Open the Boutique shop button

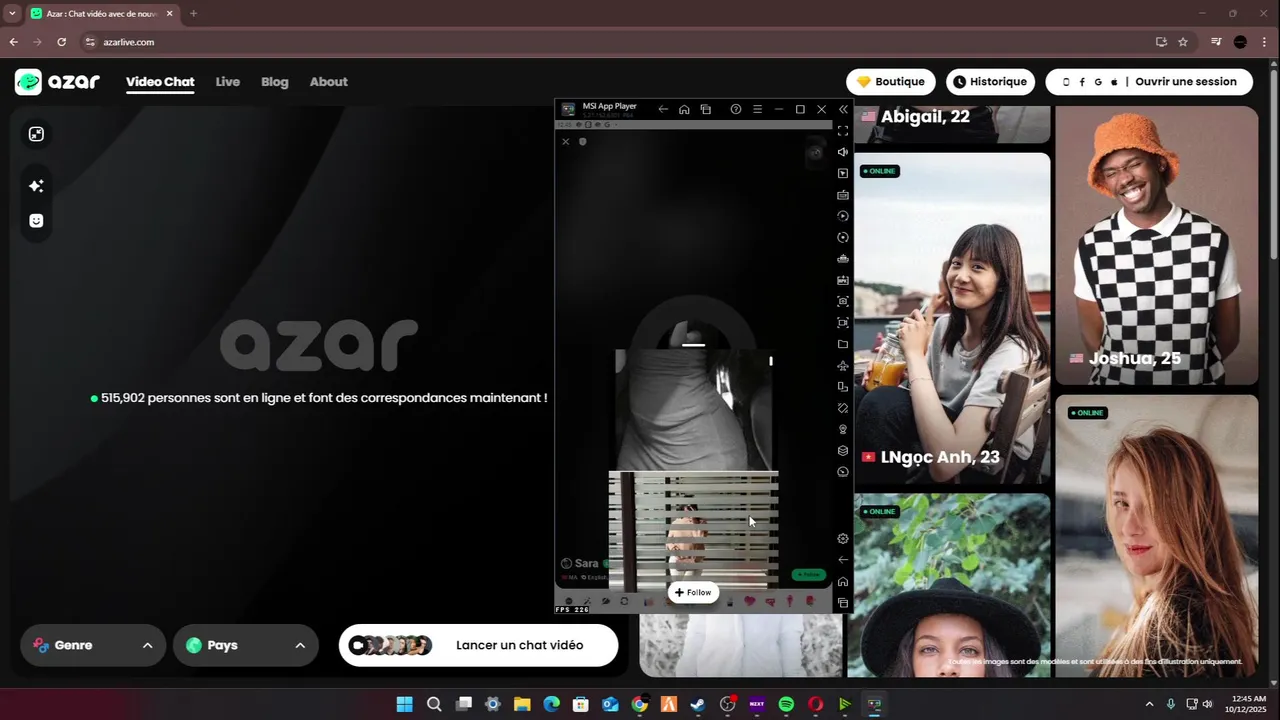pyautogui.click(x=891, y=82)
